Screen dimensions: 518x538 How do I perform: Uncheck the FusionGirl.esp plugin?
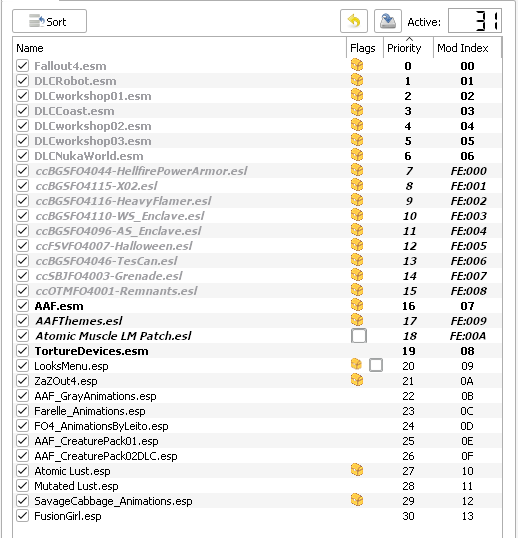23,516
